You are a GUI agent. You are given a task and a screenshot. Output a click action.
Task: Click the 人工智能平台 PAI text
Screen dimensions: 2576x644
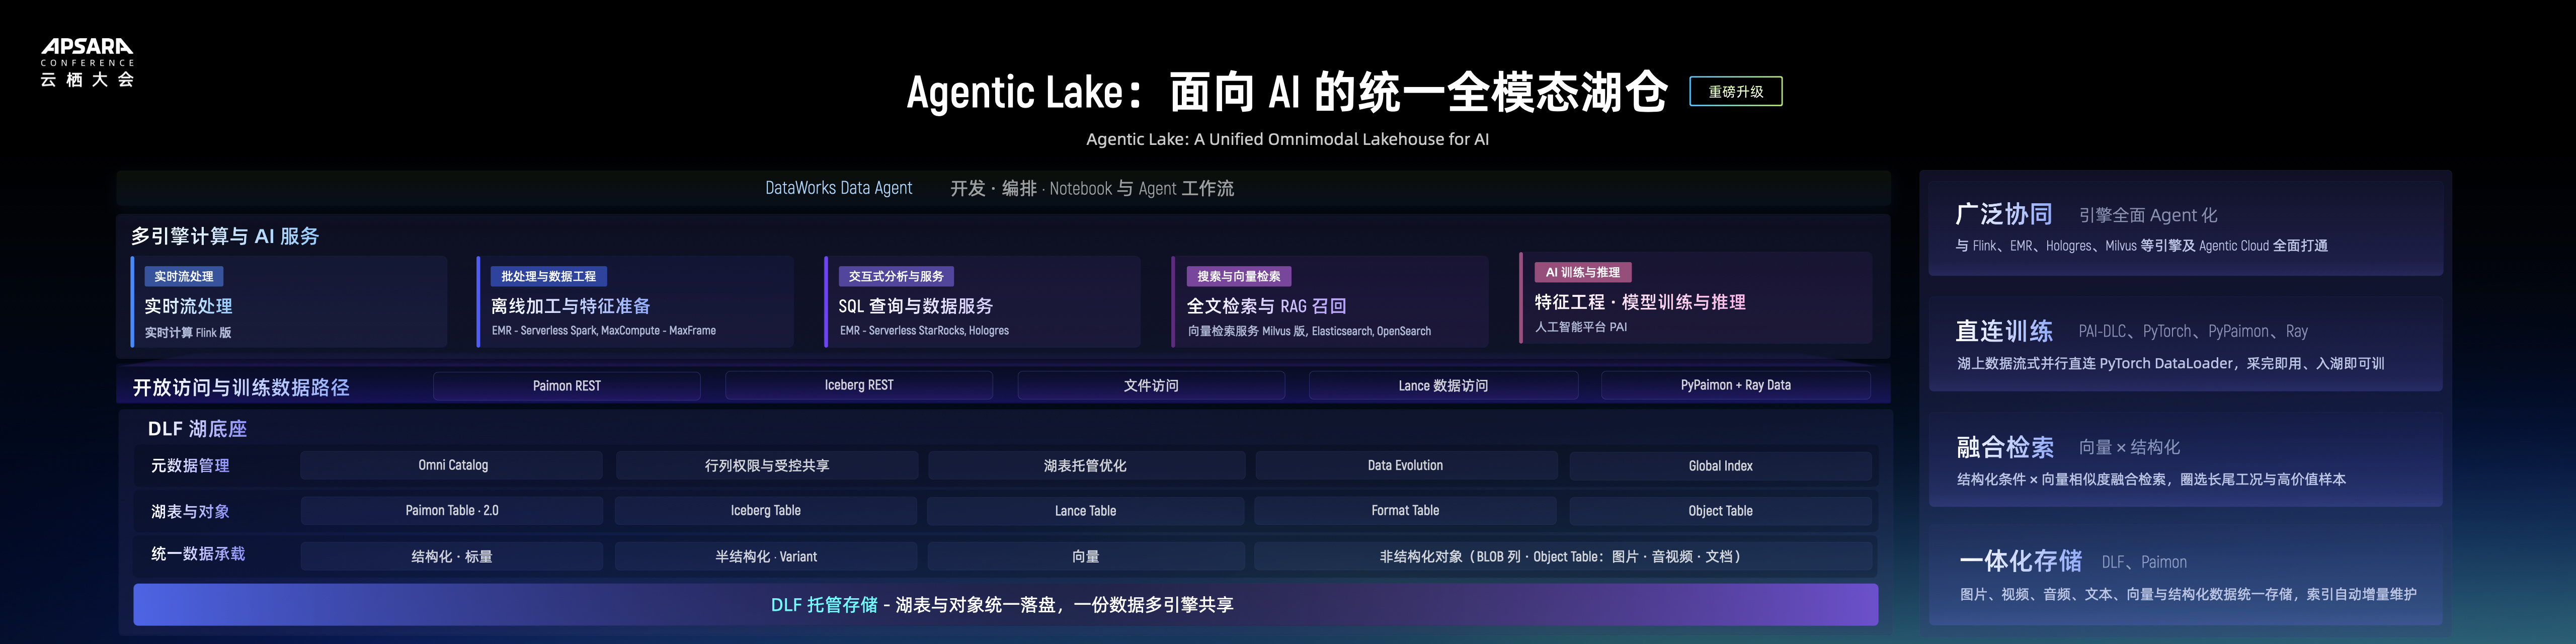(x=1581, y=327)
